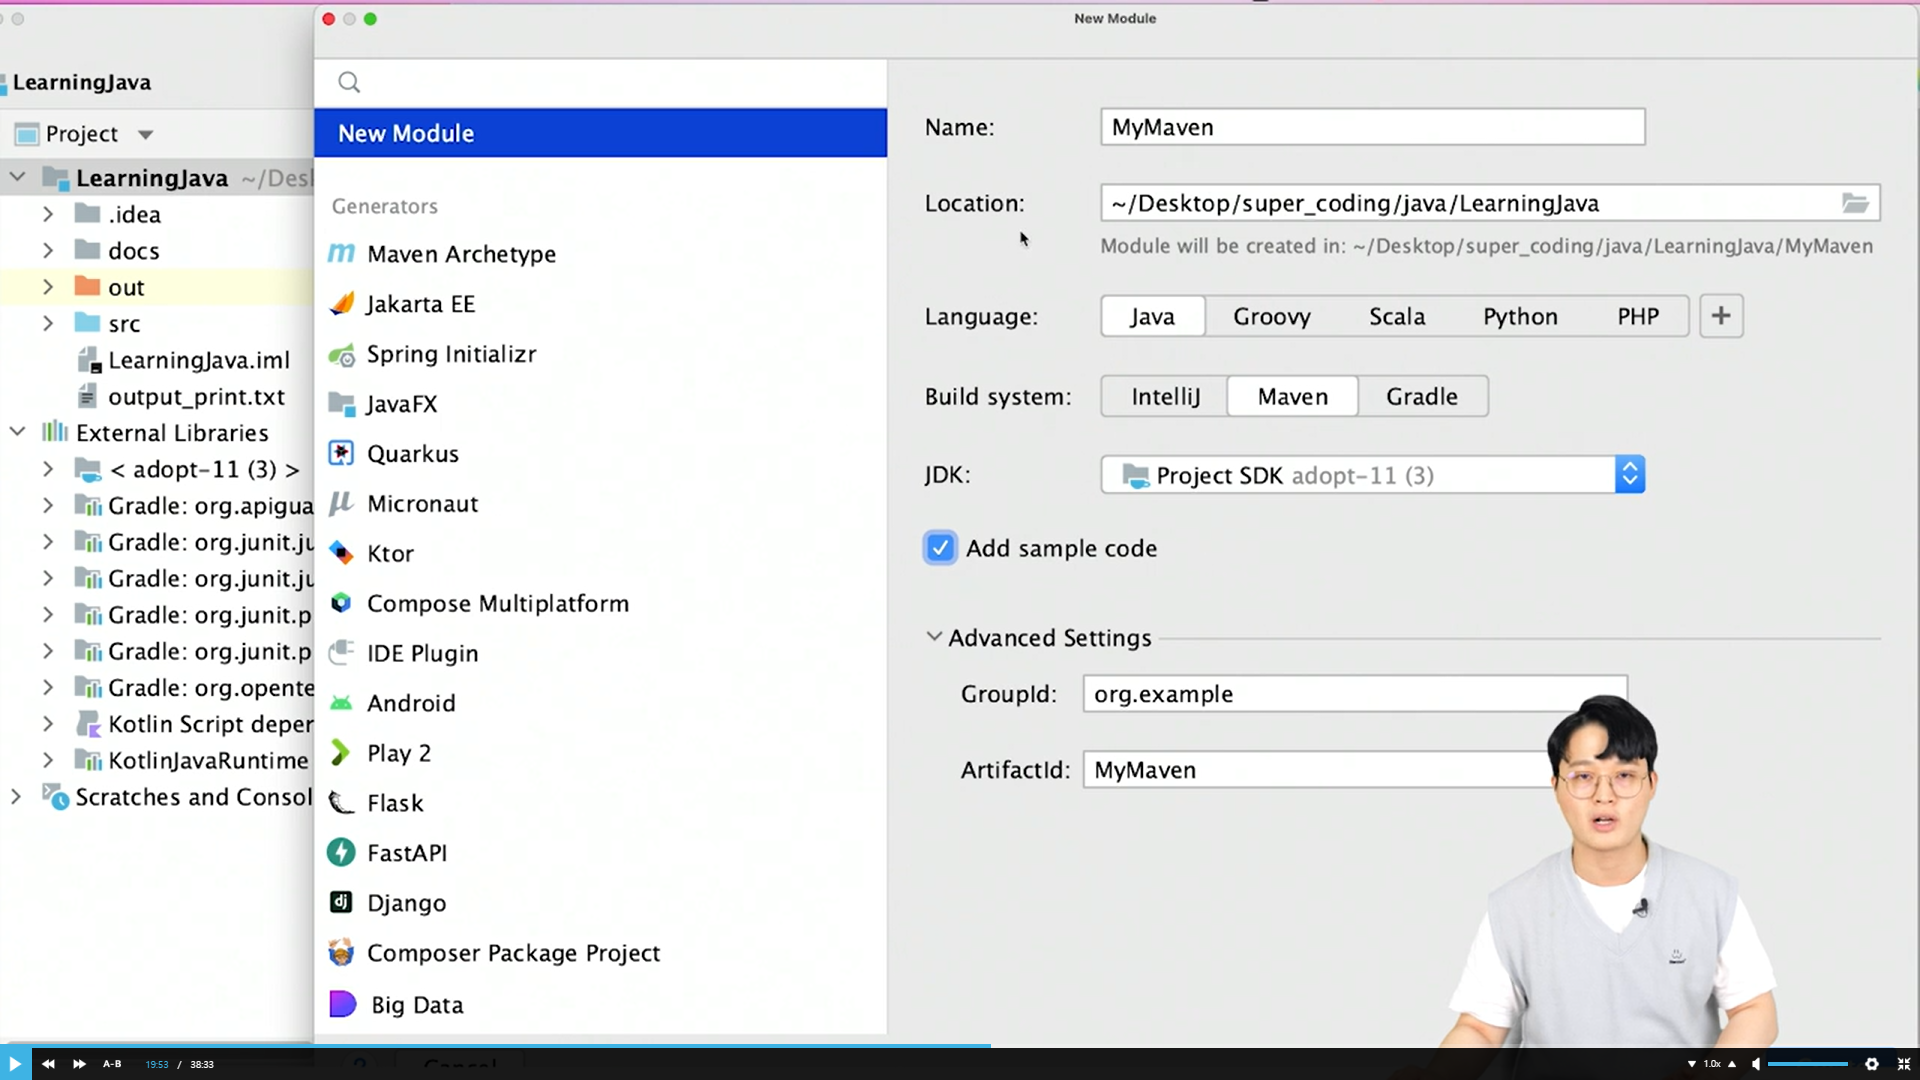1920x1080 pixels.
Task: Adjust the video volume slider
Action: [1808, 1064]
